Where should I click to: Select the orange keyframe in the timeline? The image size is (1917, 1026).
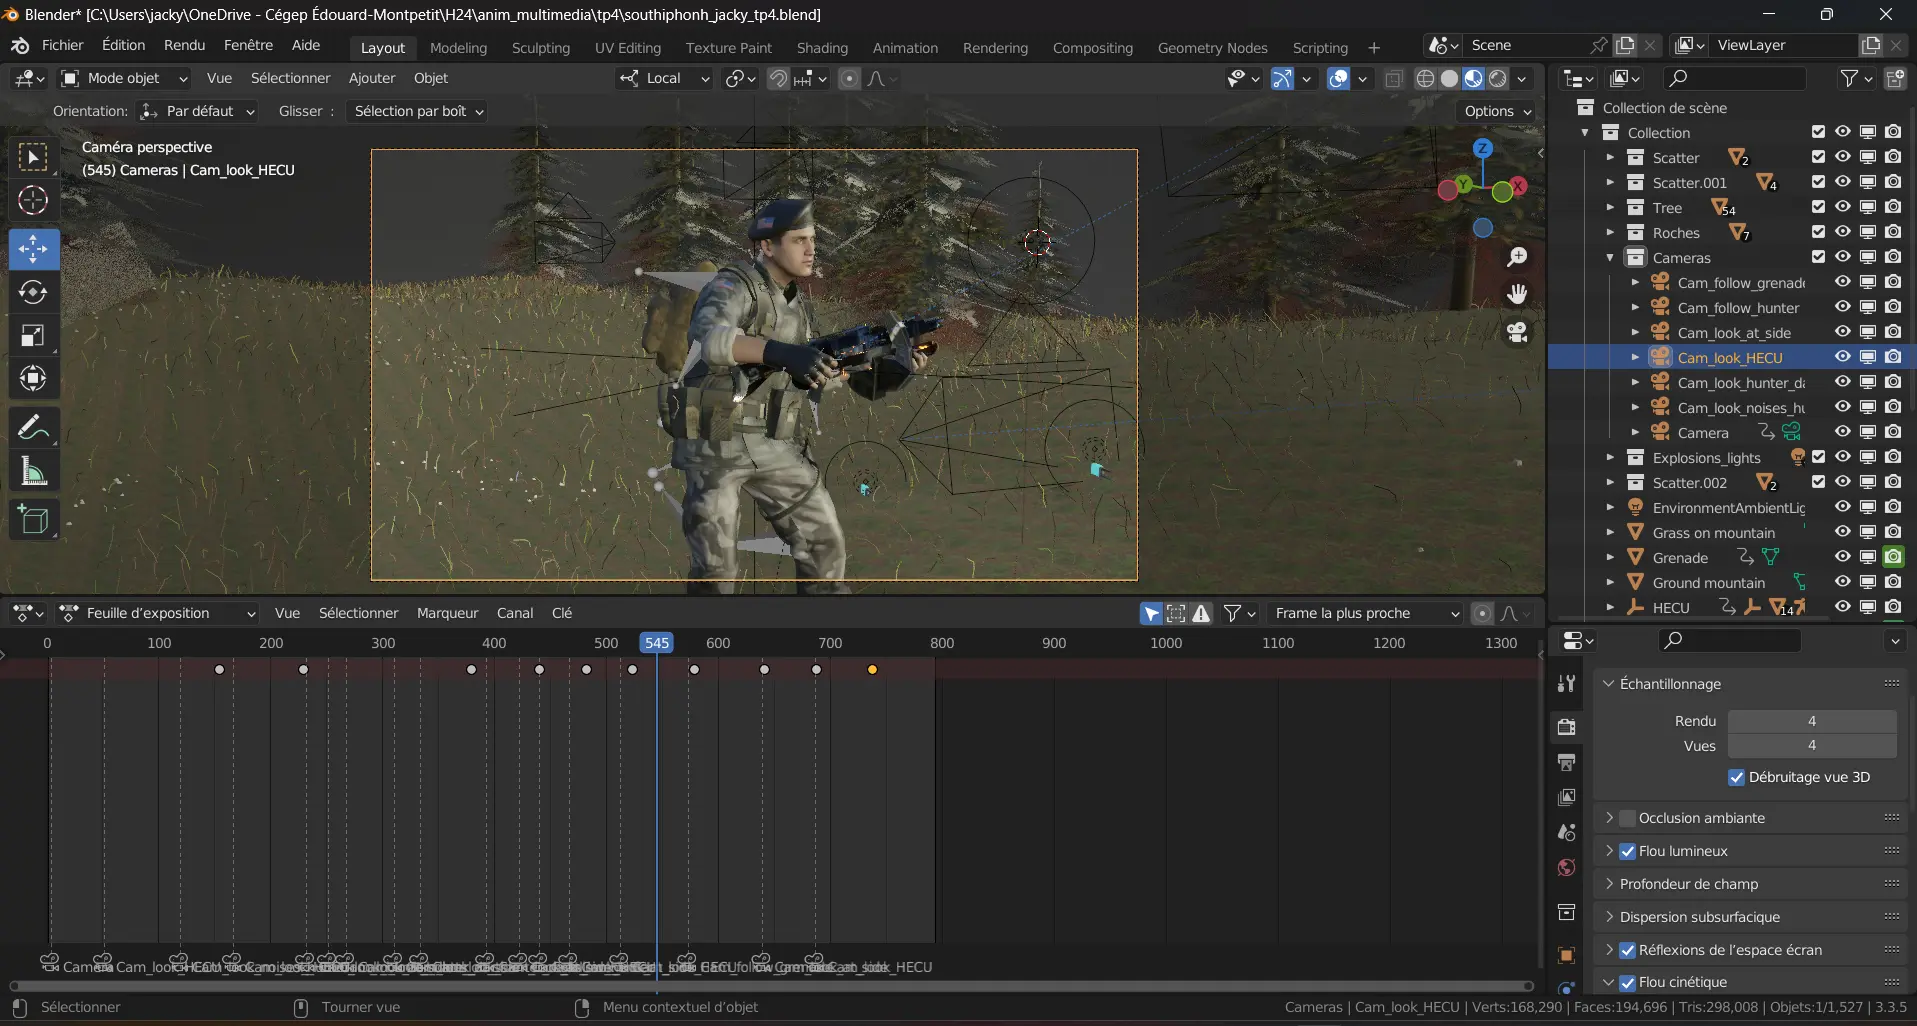(x=872, y=669)
